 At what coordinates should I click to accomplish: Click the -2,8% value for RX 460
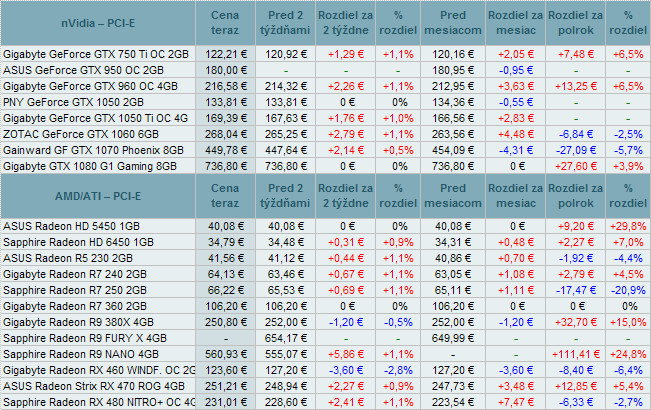tap(398, 370)
